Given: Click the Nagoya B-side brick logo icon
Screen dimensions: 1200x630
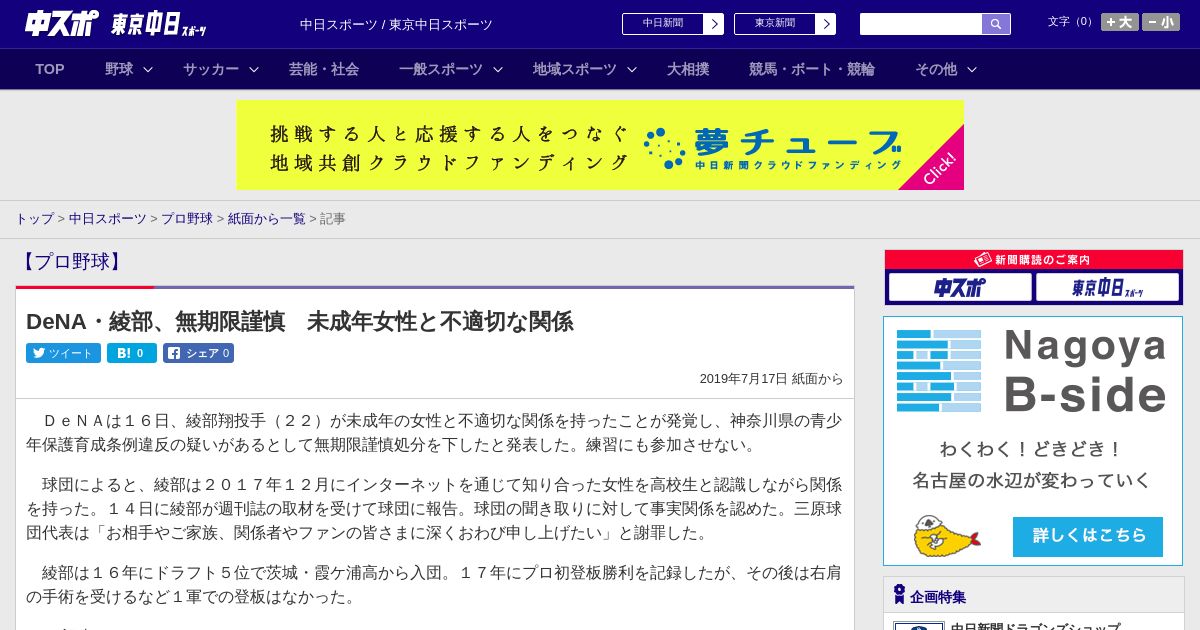Looking at the screenshot, I should [x=939, y=371].
